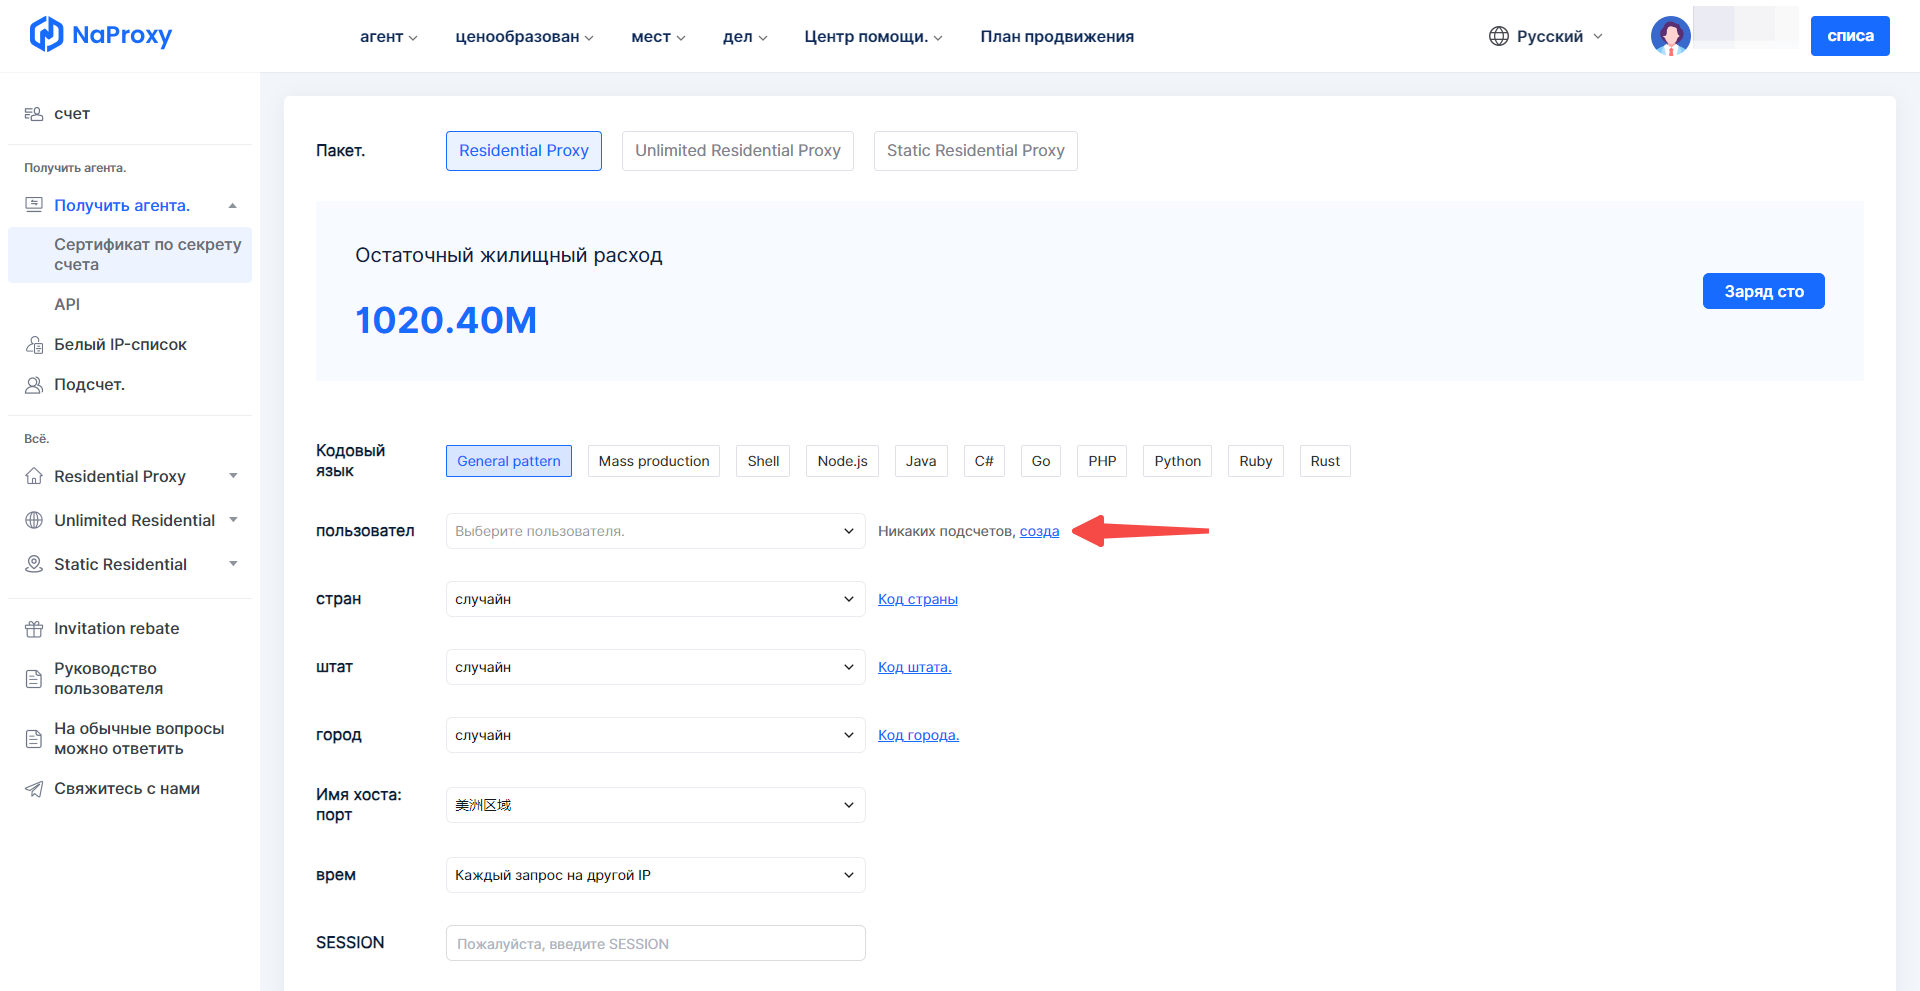
Task: Open the ценообразован top menu
Action: click(x=524, y=37)
